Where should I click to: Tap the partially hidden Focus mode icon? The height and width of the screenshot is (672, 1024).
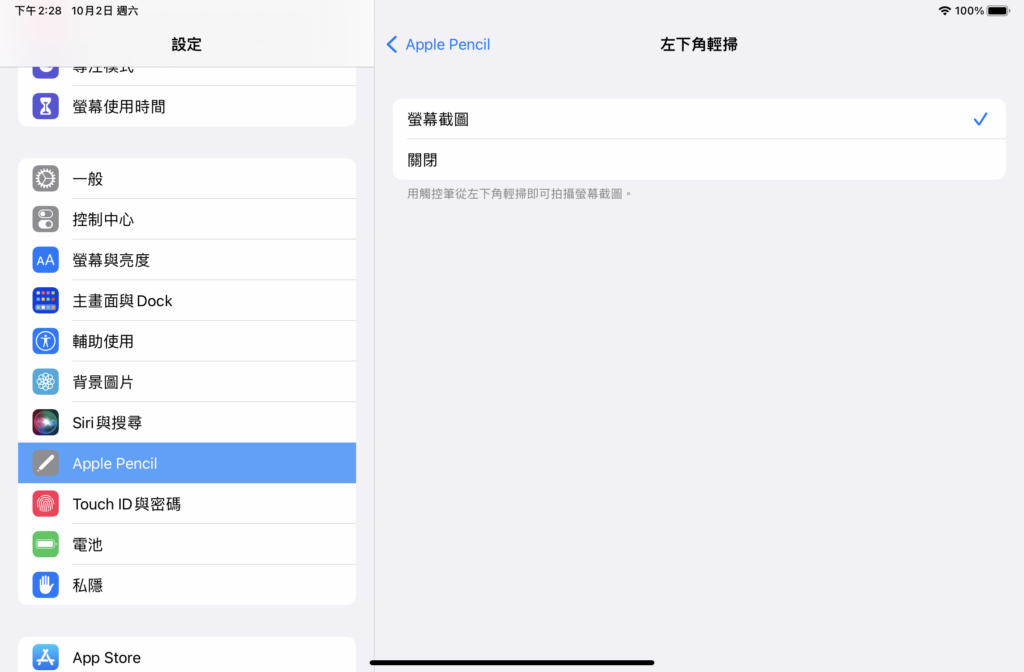tap(46, 71)
